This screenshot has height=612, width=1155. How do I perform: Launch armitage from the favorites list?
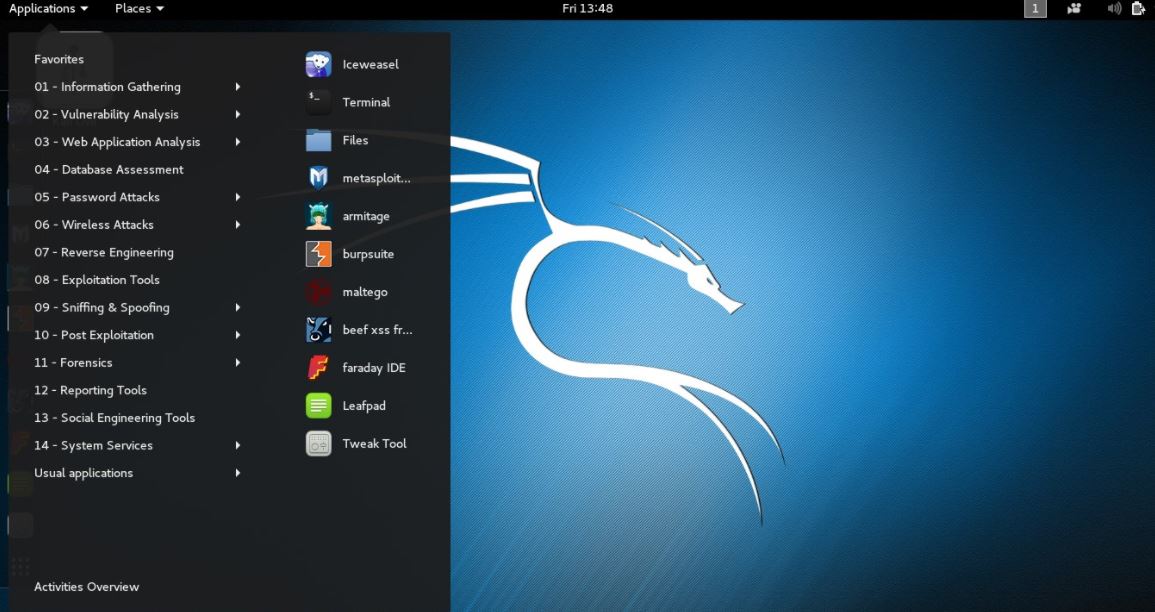pyautogui.click(x=318, y=217)
